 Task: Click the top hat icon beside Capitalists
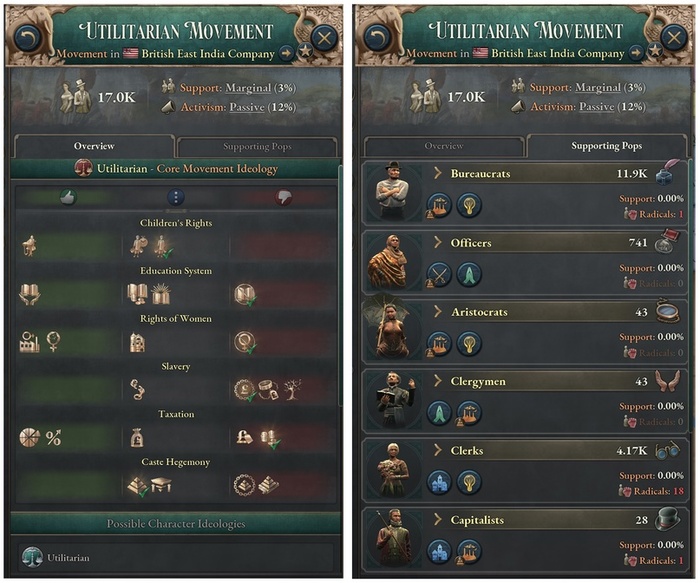[x=667, y=518]
